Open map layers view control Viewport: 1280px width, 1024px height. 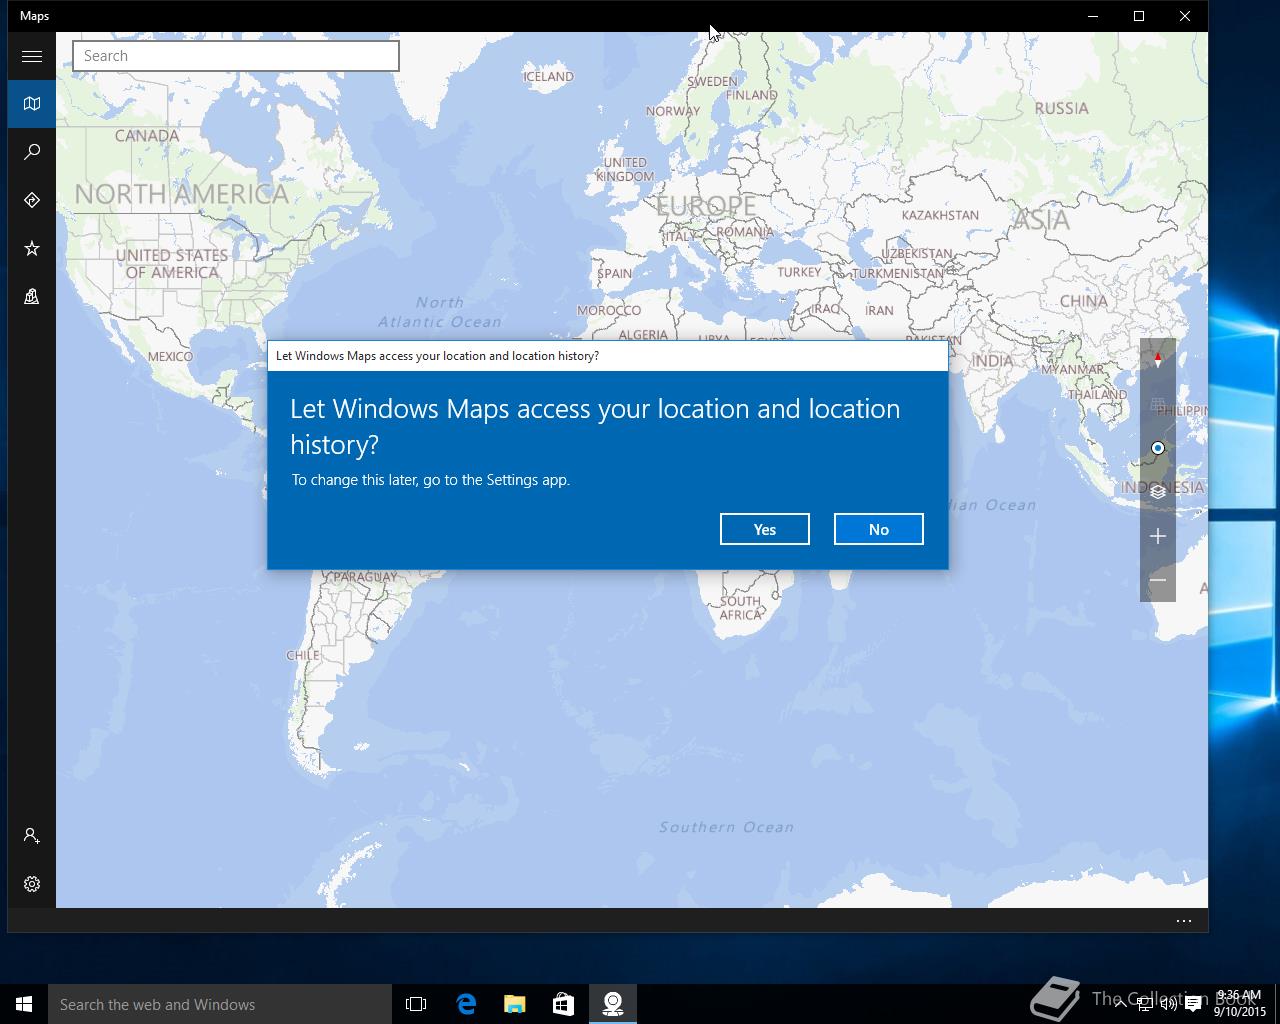pyautogui.click(x=1158, y=492)
